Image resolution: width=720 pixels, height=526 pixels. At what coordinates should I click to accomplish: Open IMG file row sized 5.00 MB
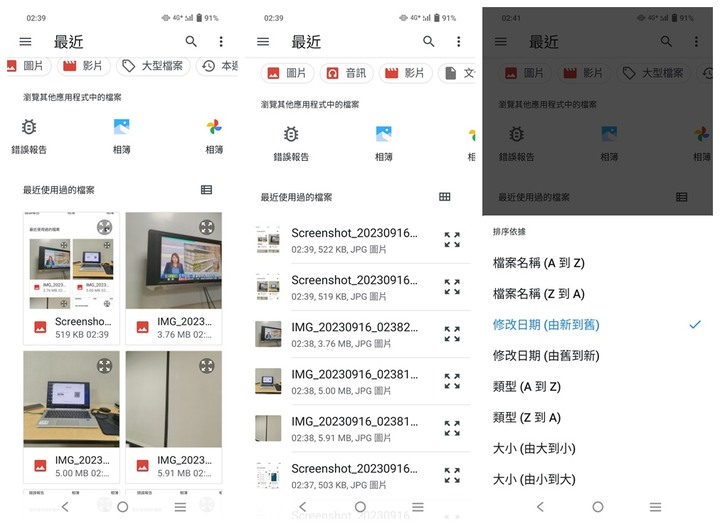(x=363, y=381)
